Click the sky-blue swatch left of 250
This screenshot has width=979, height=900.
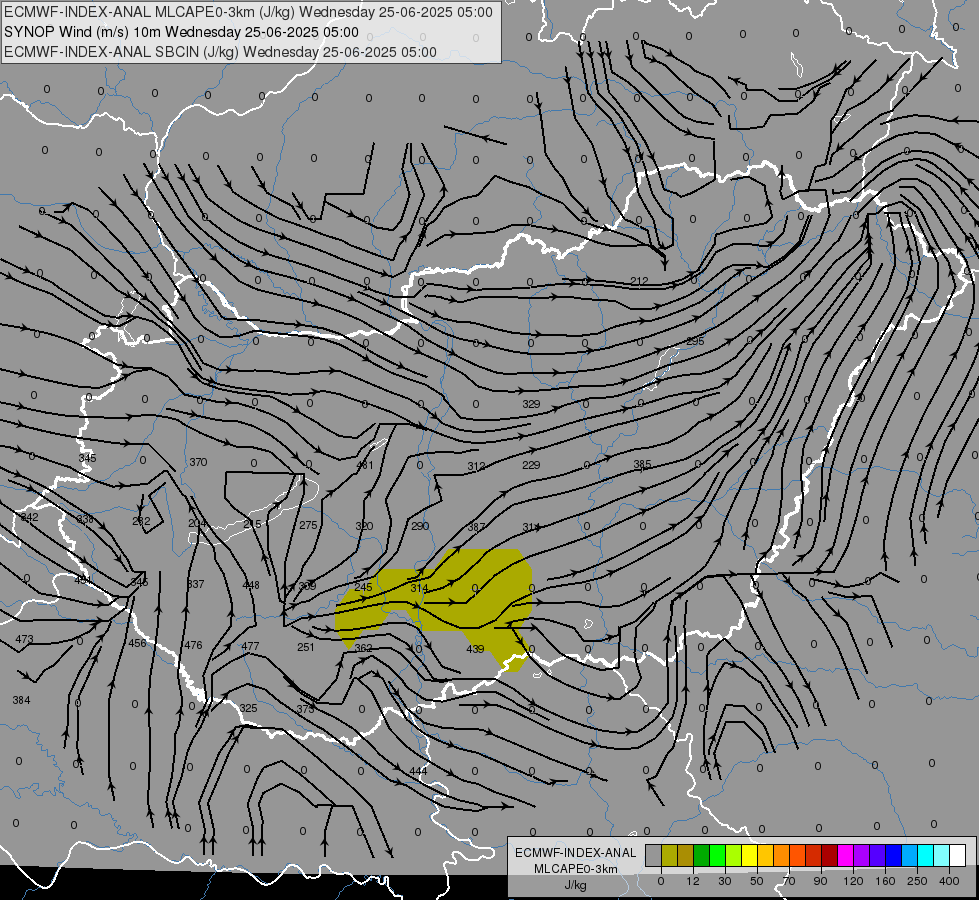[x=910, y=856]
